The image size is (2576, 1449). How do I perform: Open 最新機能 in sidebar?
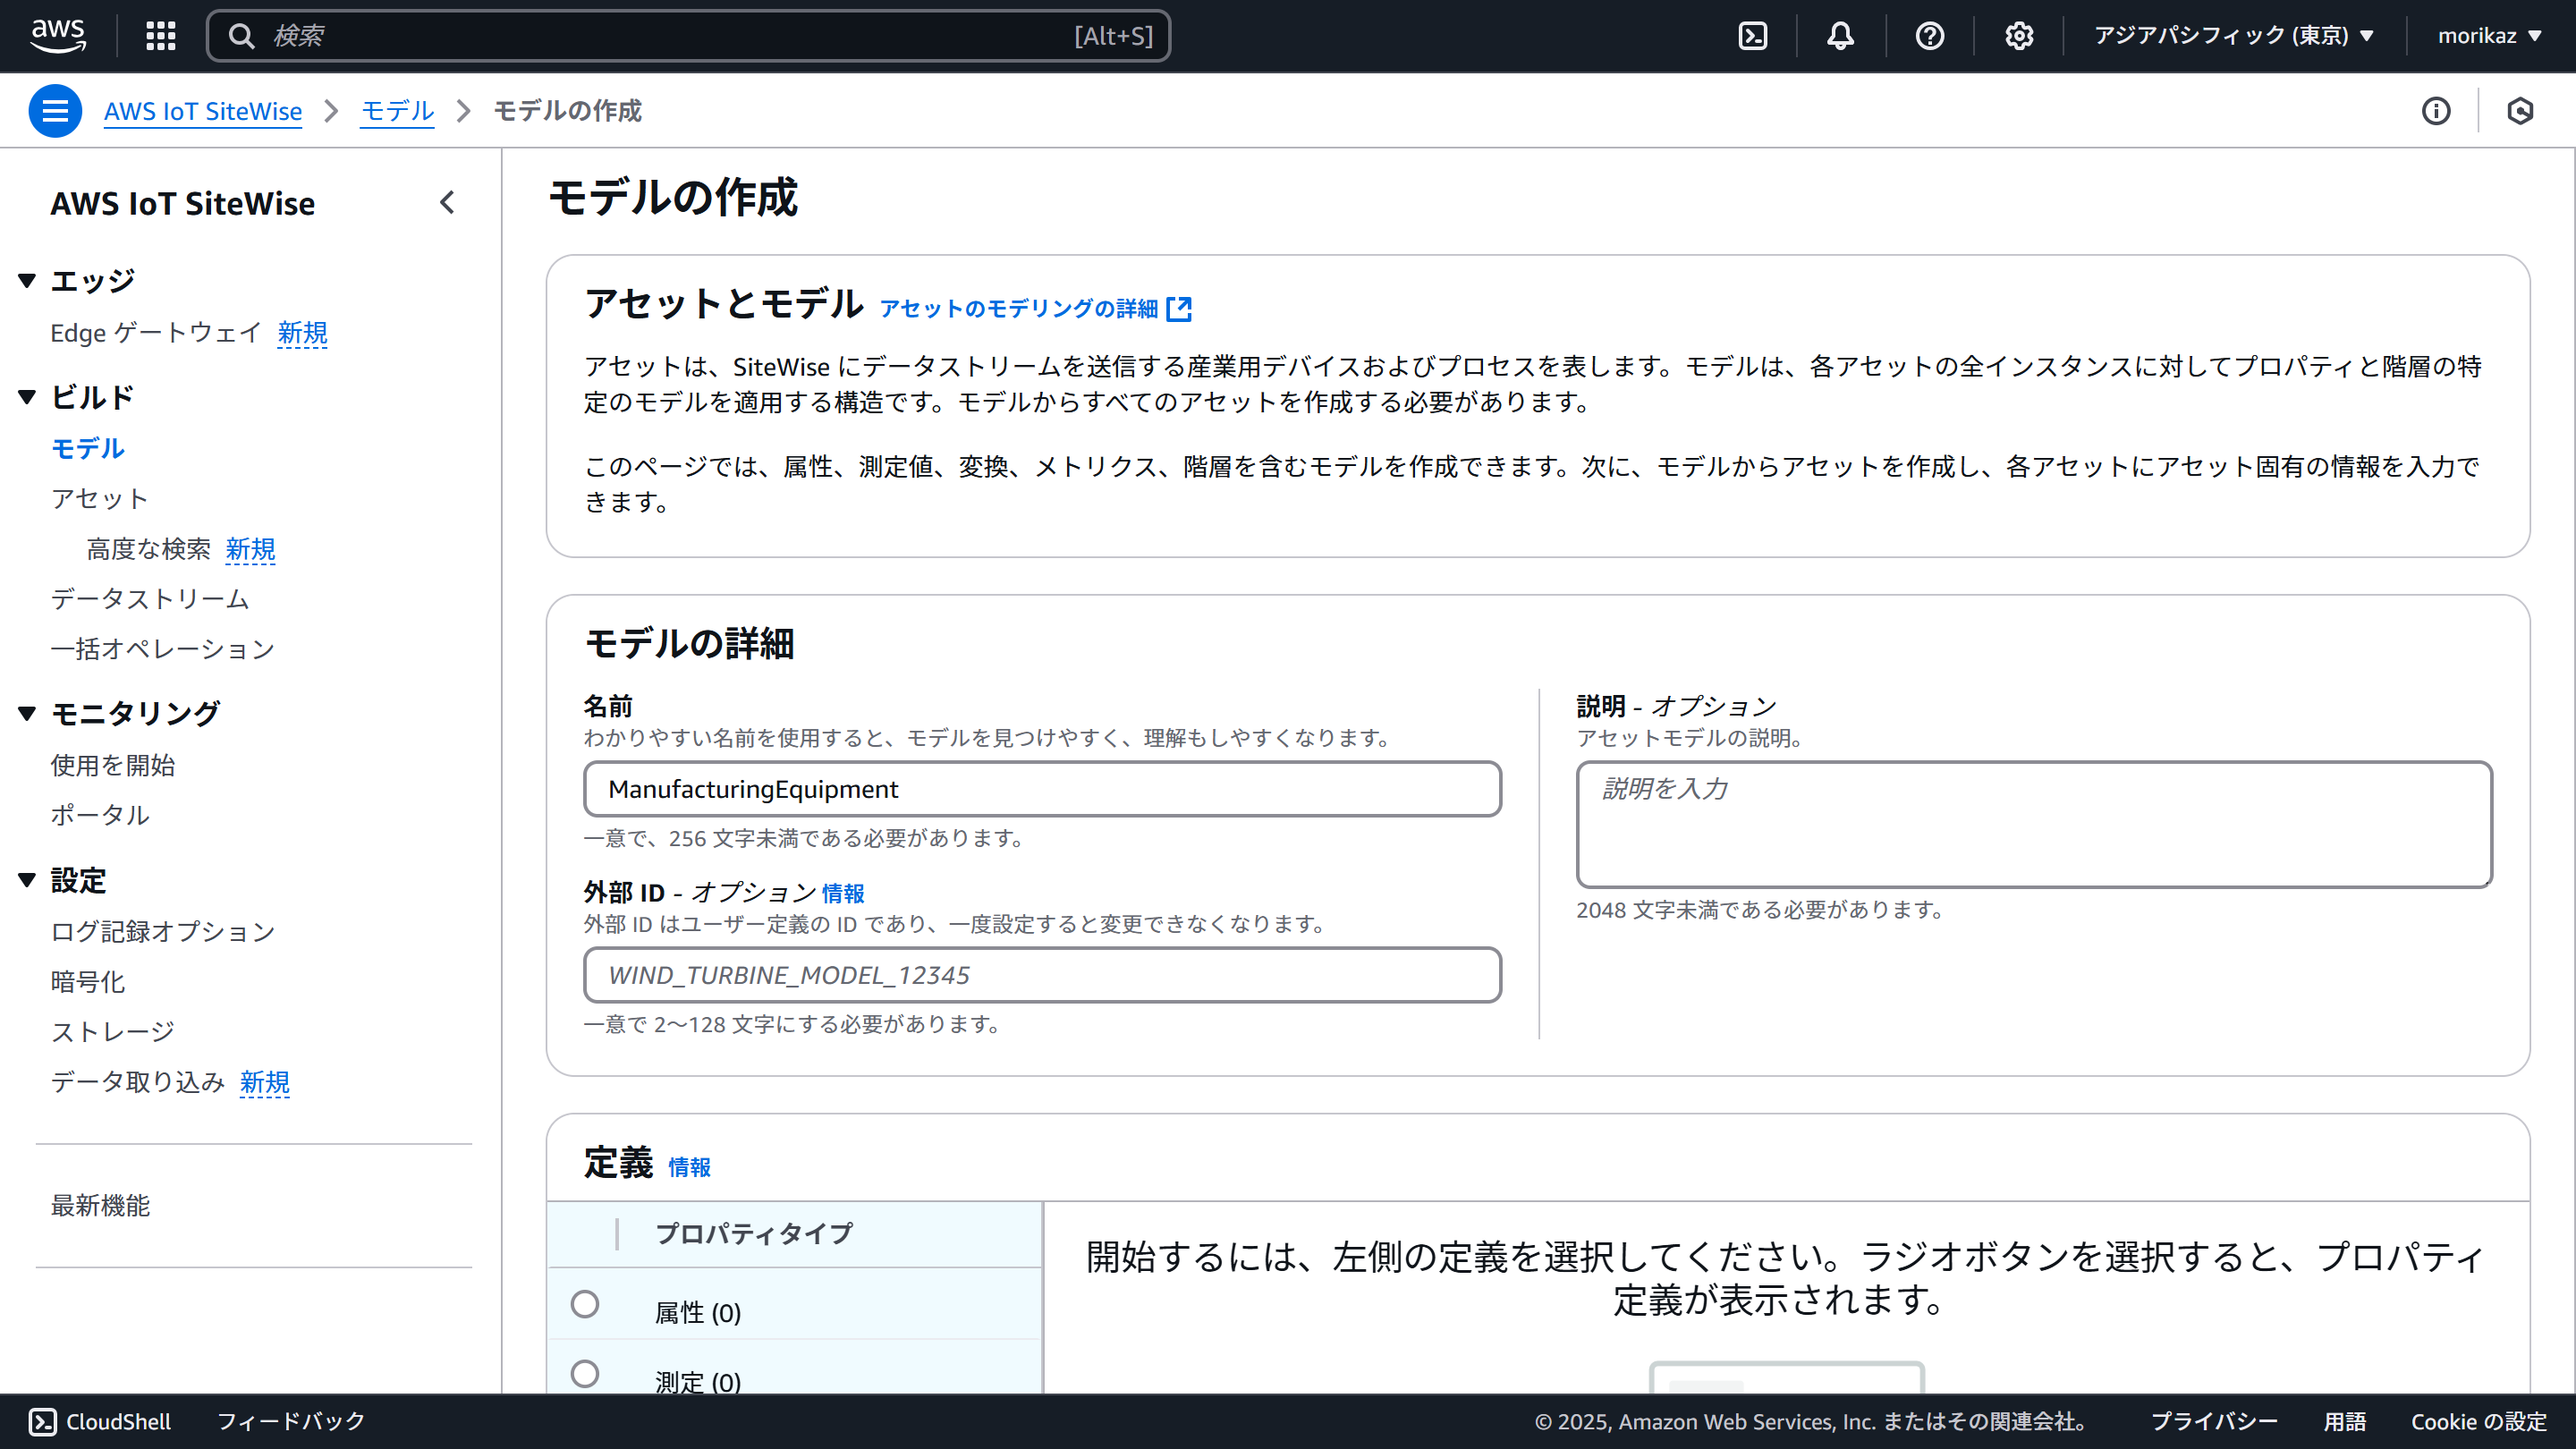point(100,1206)
